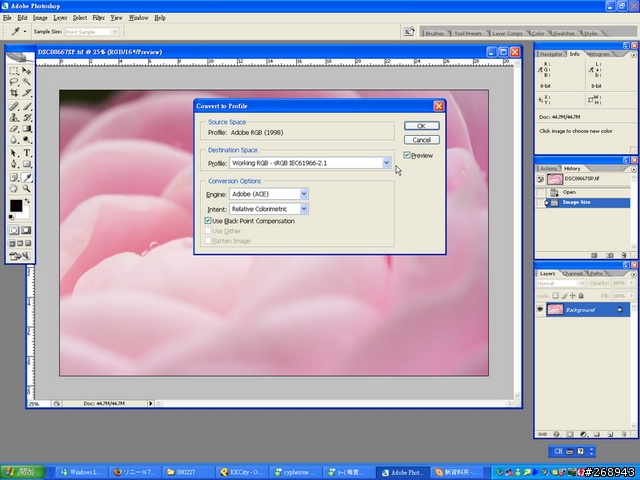Select the Healing Brush tool
This screenshot has height=480, width=640.
(x=13, y=107)
